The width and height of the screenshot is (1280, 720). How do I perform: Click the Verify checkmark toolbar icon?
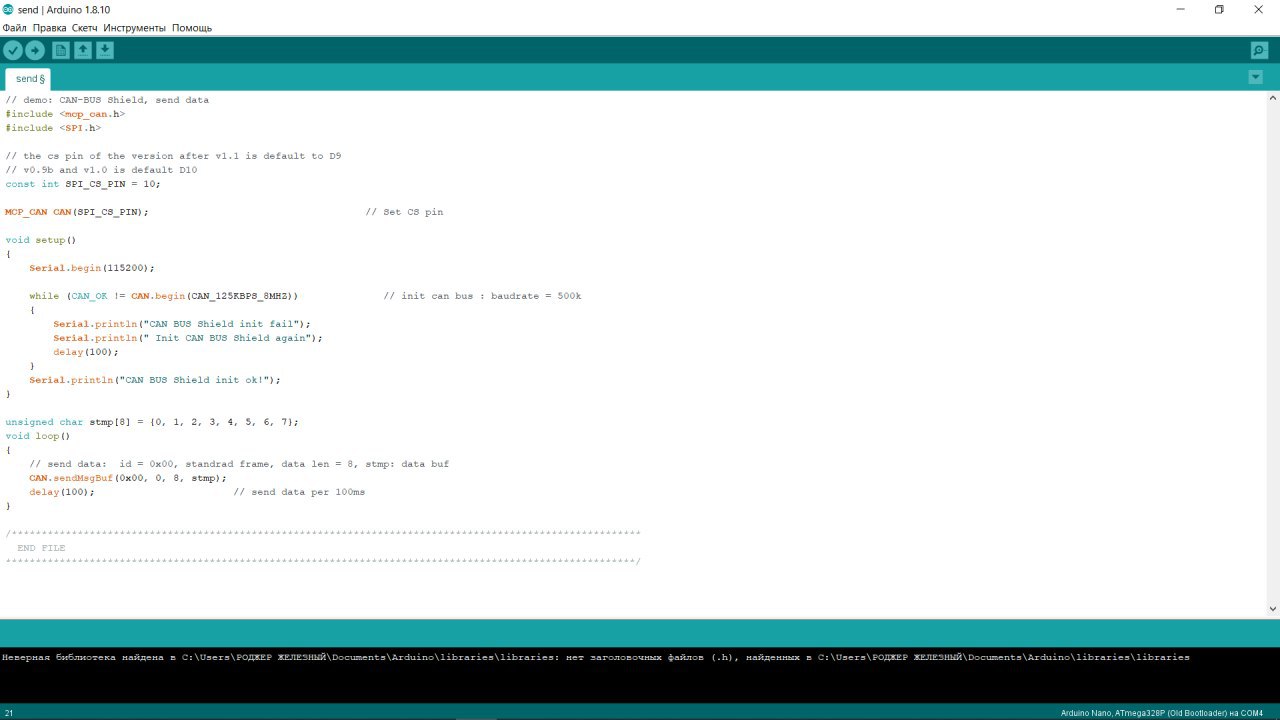pyautogui.click(x=13, y=50)
